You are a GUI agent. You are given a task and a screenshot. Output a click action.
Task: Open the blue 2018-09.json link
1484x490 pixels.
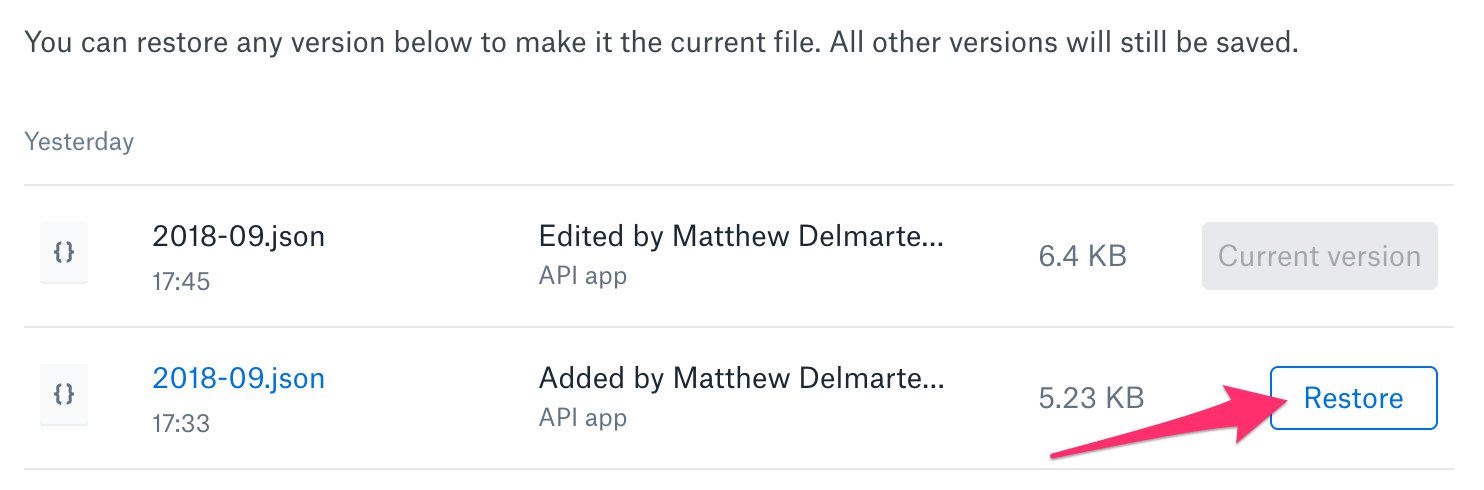[x=238, y=379]
